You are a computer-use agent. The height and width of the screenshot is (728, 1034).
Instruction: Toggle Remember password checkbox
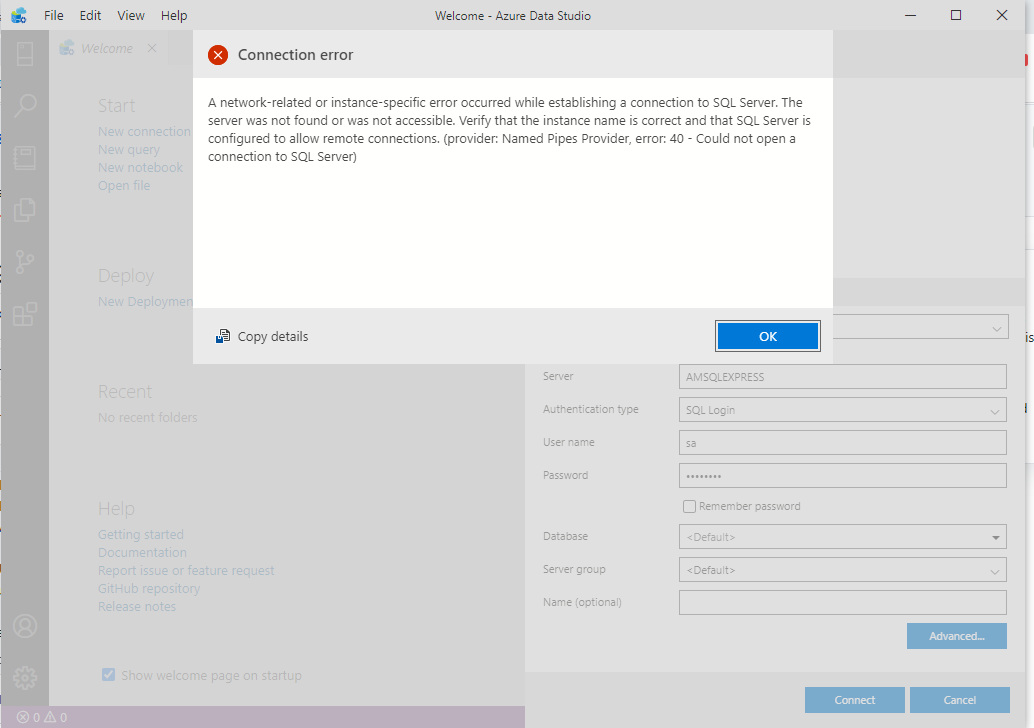[x=689, y=506]
